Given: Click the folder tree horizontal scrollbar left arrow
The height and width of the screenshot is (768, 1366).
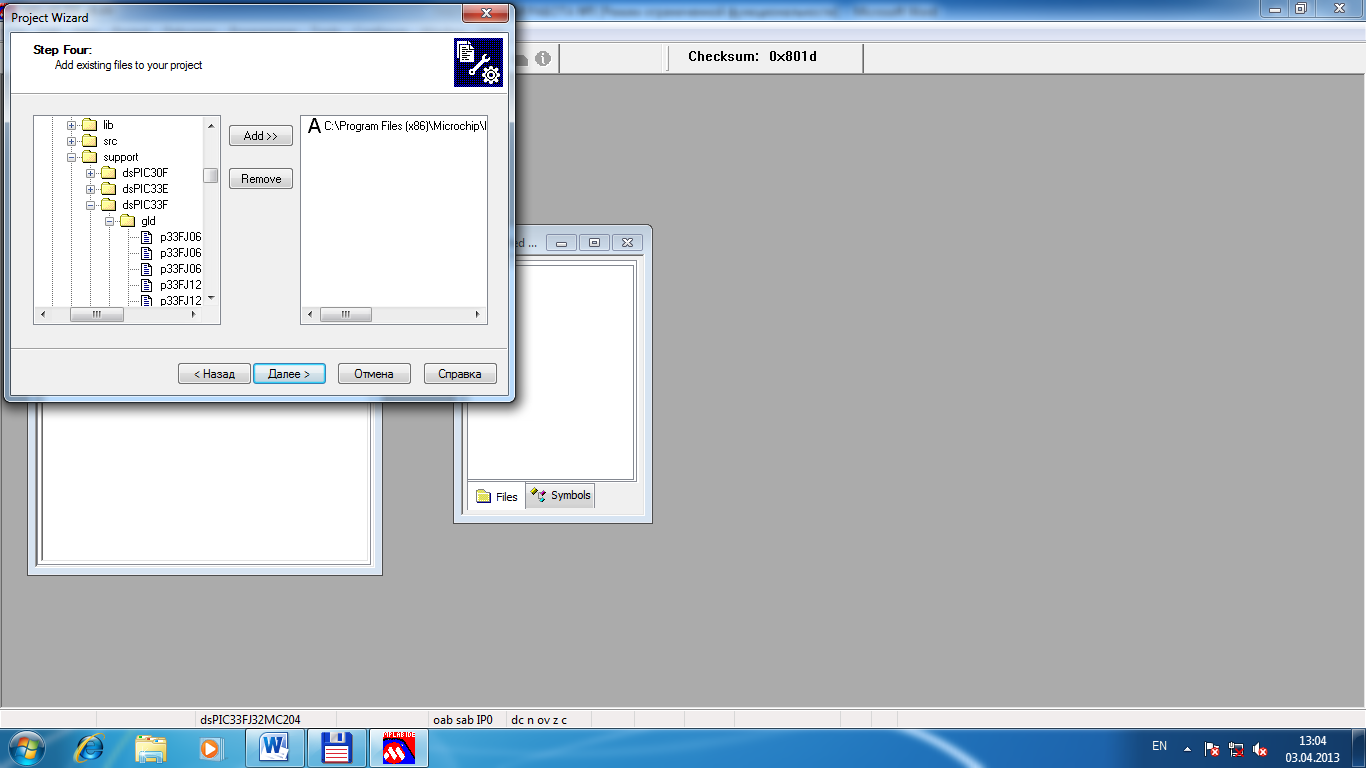Looking at the screenshot, I should click(x=42, y=314).
